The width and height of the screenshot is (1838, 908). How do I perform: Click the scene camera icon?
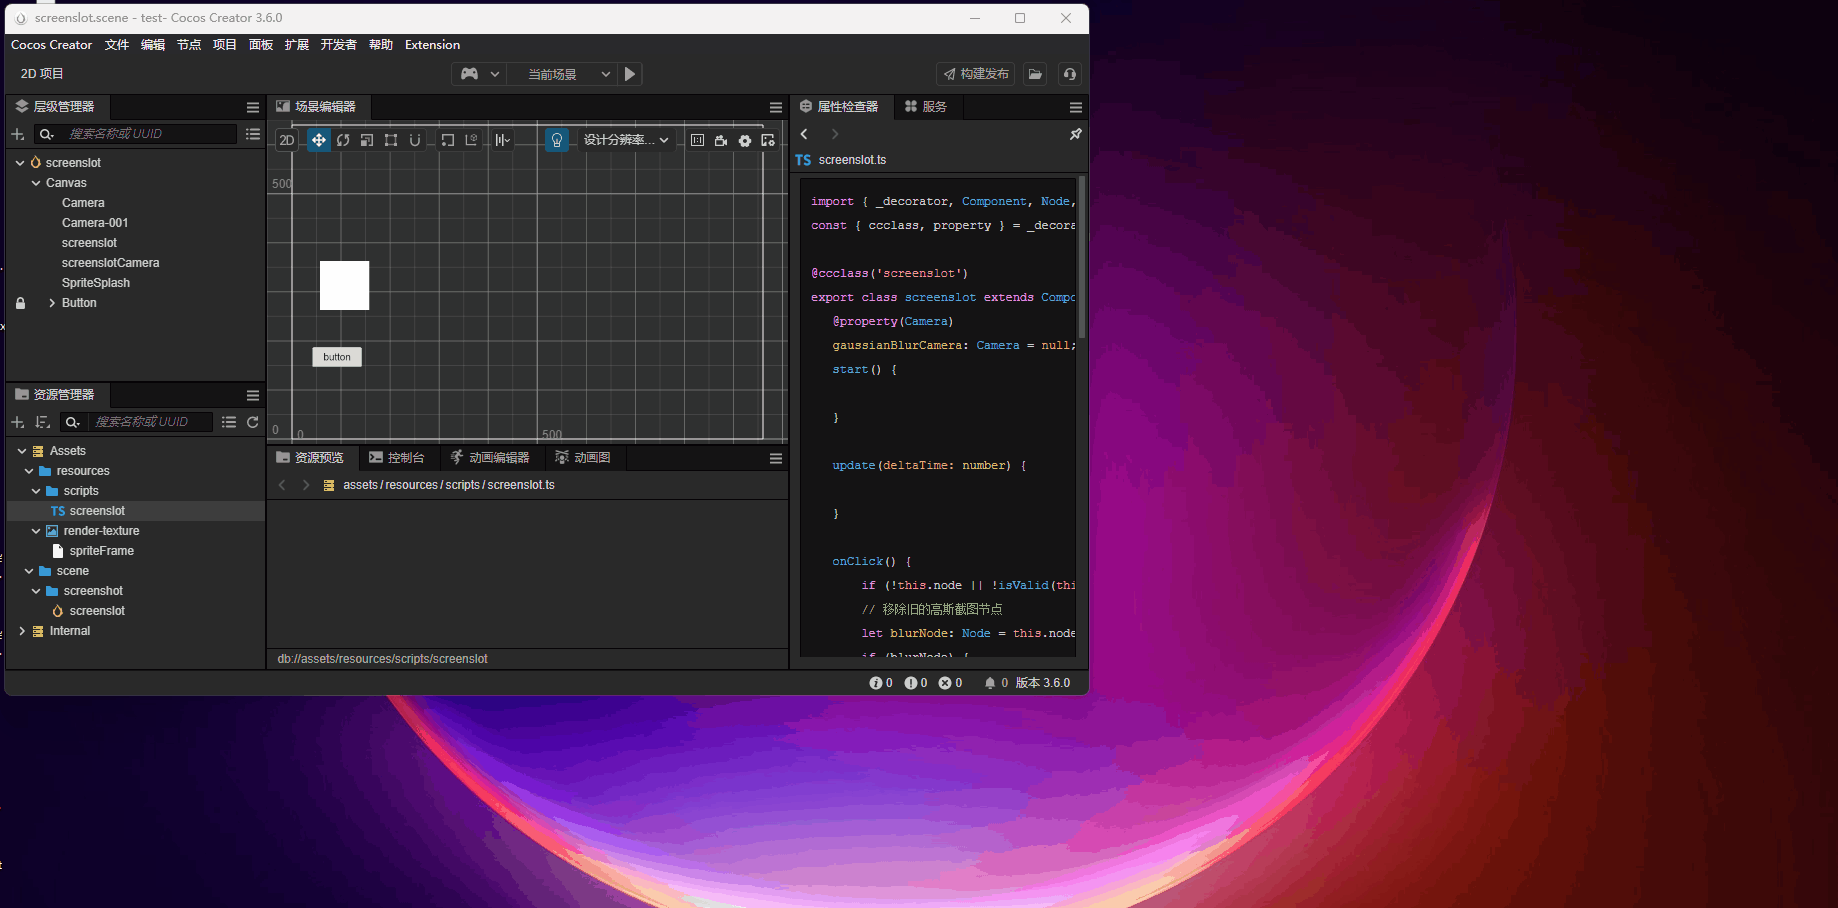pos(721,141)
